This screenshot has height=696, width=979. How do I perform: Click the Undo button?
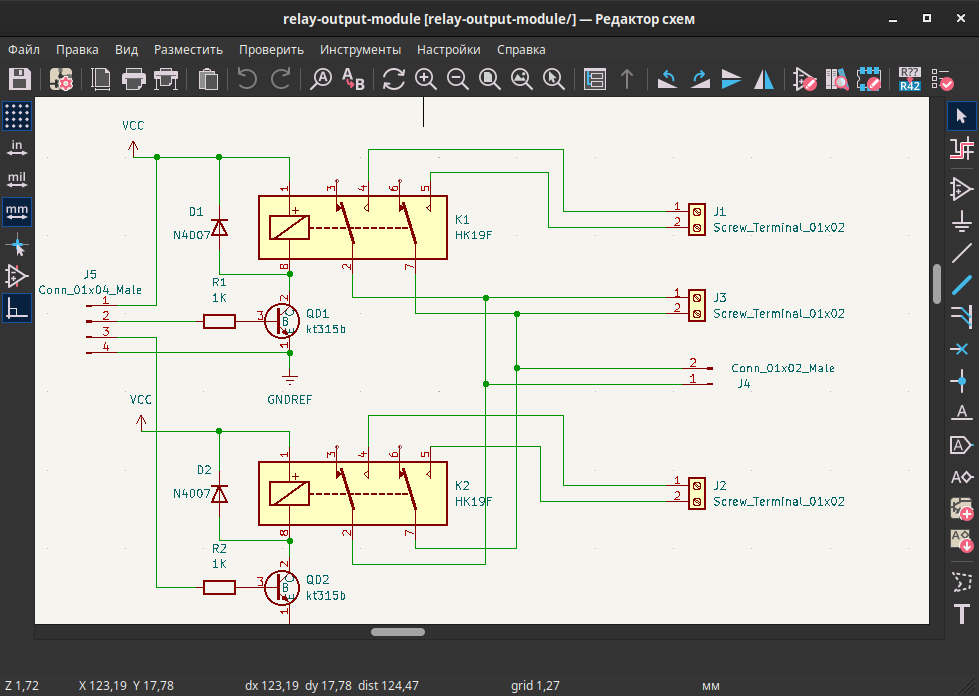coord(243,80)
